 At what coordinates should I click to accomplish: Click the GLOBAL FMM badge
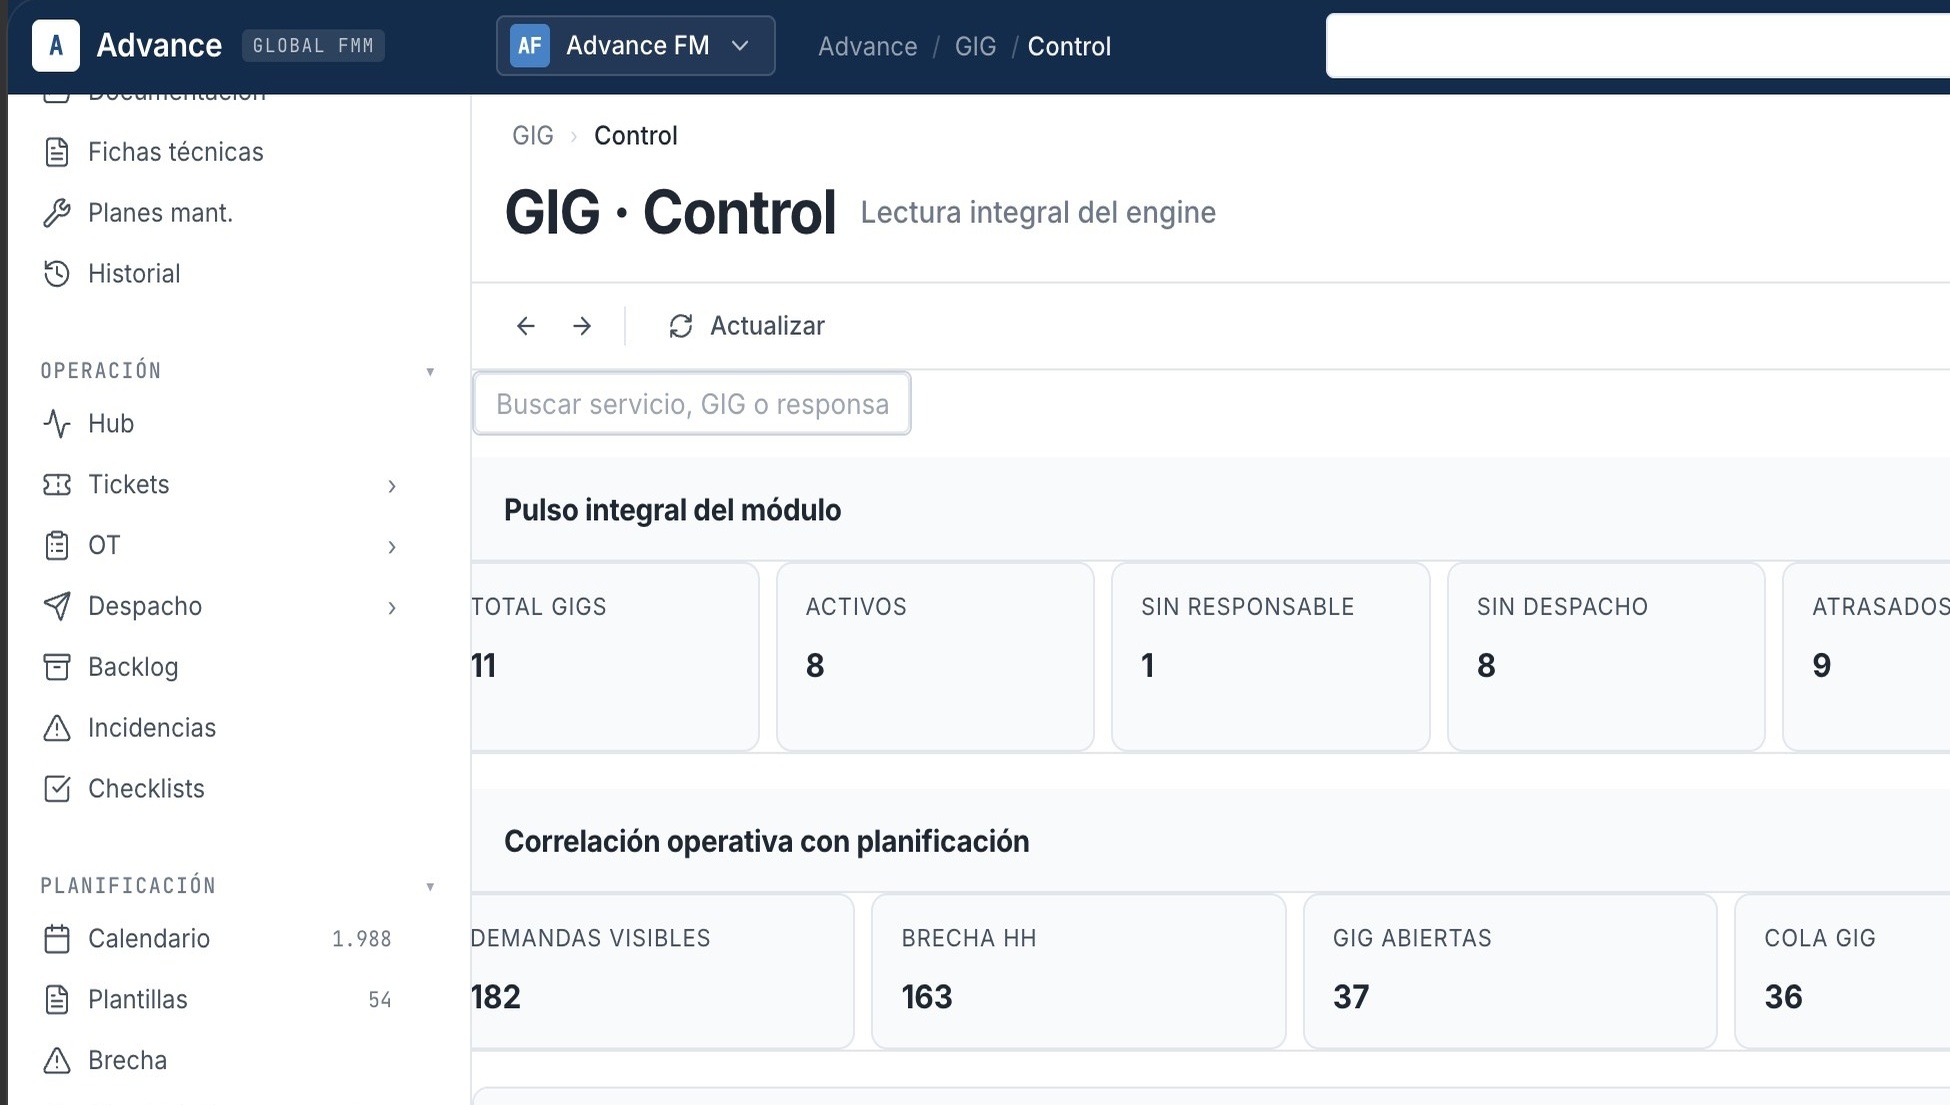313,46
